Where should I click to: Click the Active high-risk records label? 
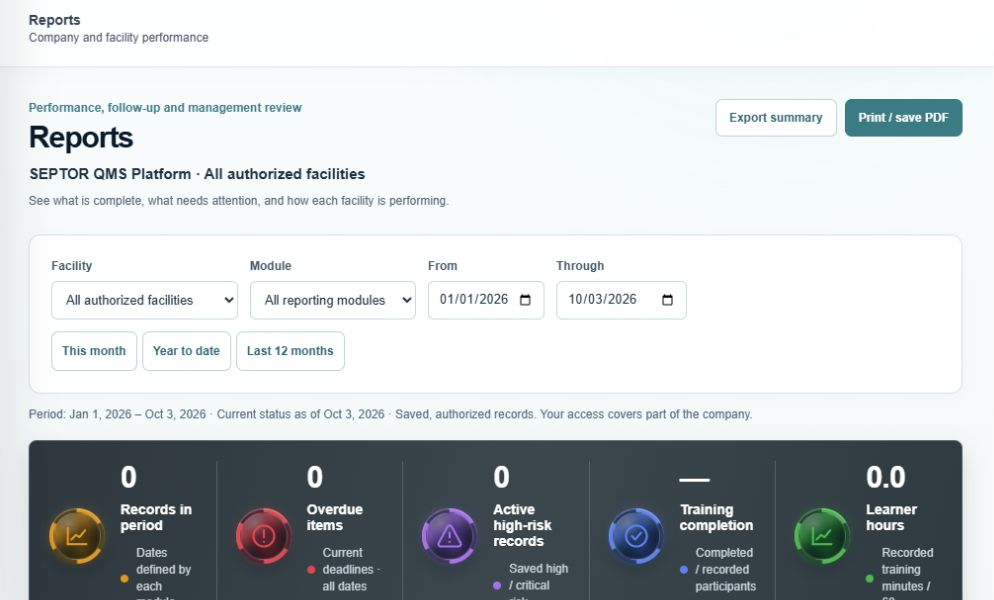(x=522, y=525)
